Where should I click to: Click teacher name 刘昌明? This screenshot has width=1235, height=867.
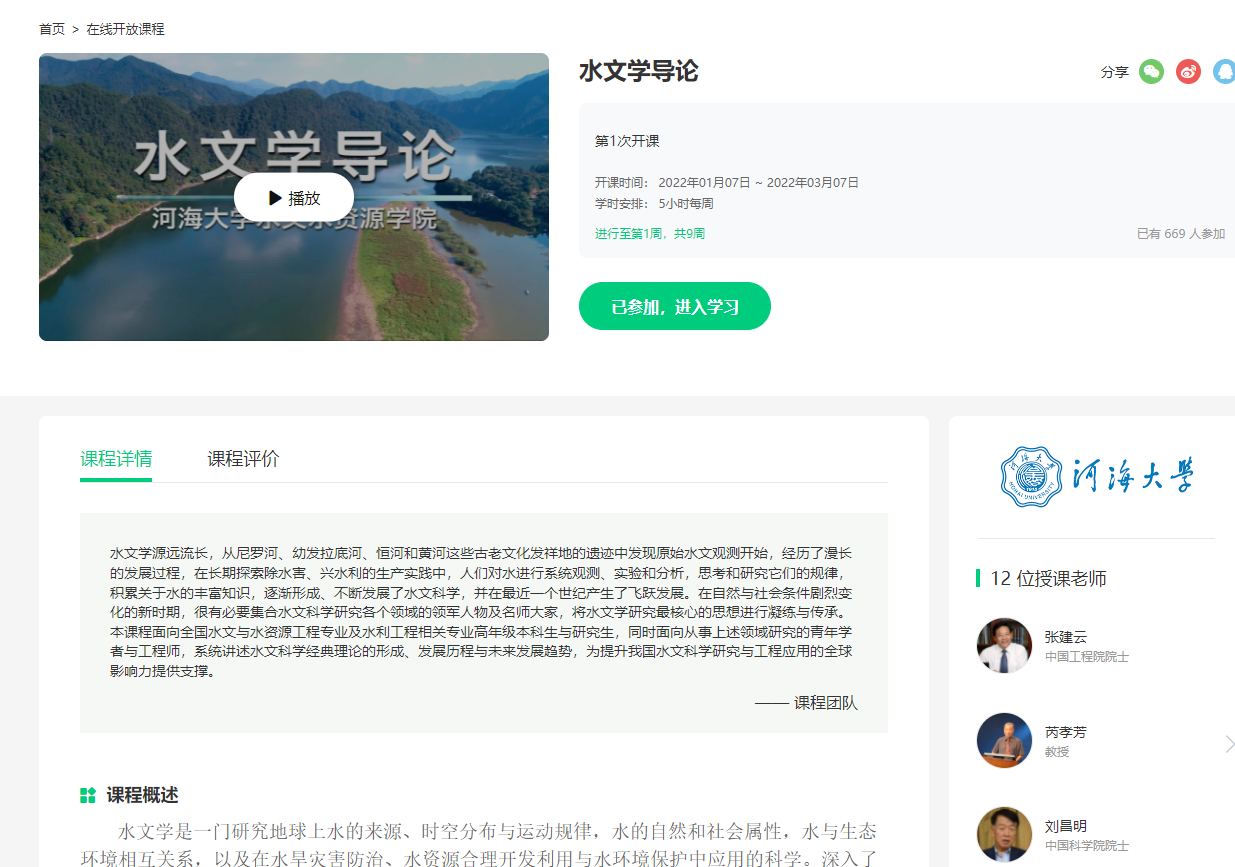1065,826
